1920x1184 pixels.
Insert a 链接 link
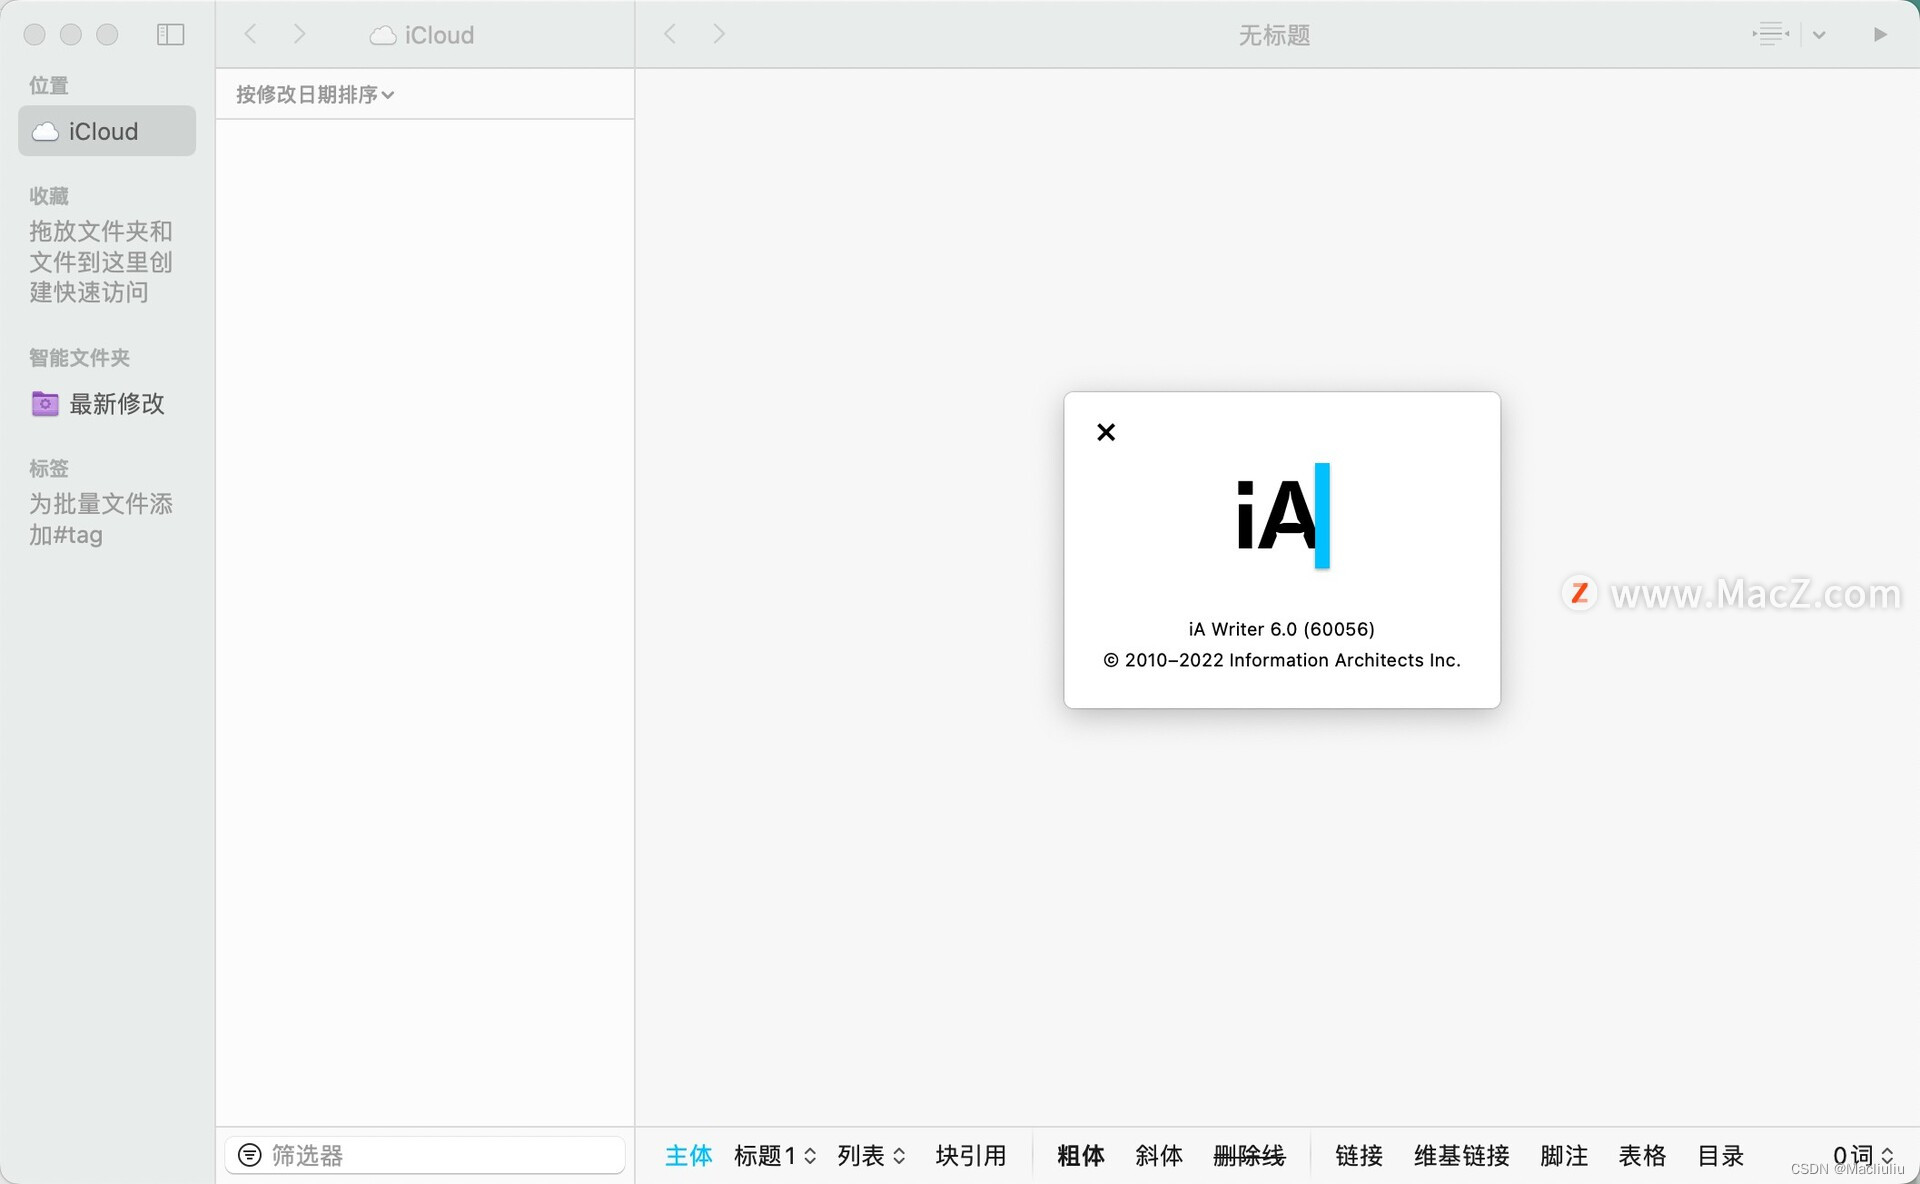[x=1359, y=1156]
